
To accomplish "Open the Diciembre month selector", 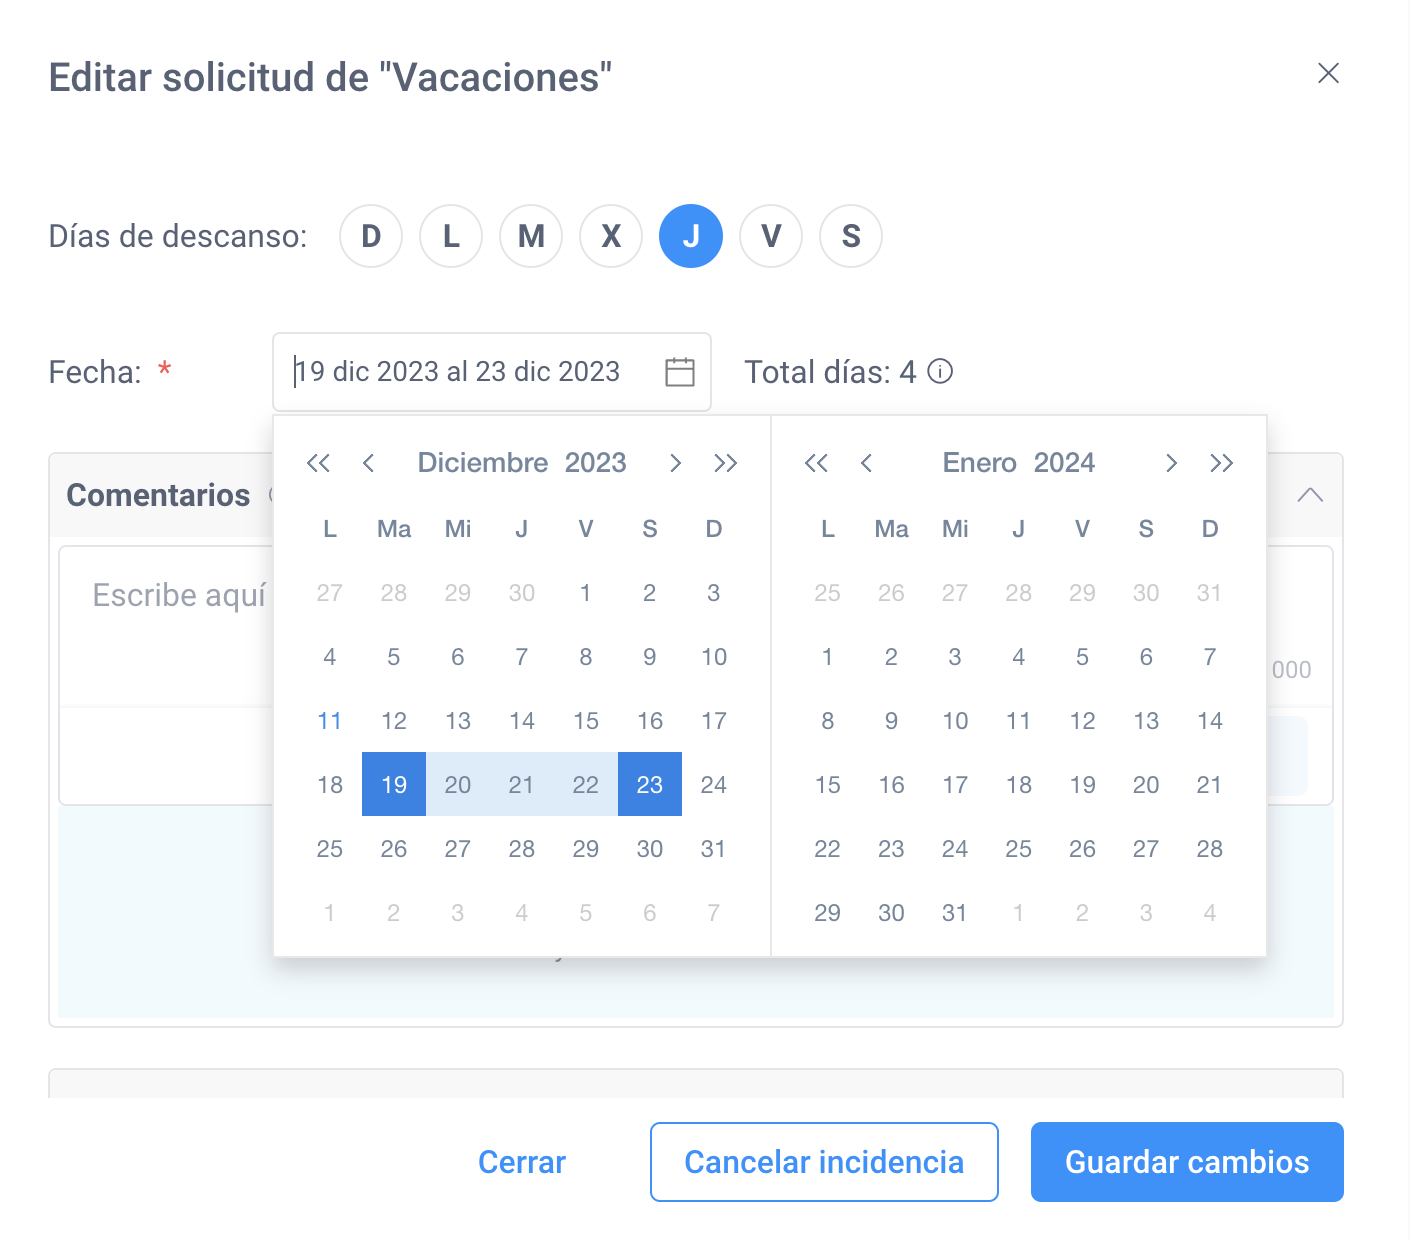I will tap(483, 463).
